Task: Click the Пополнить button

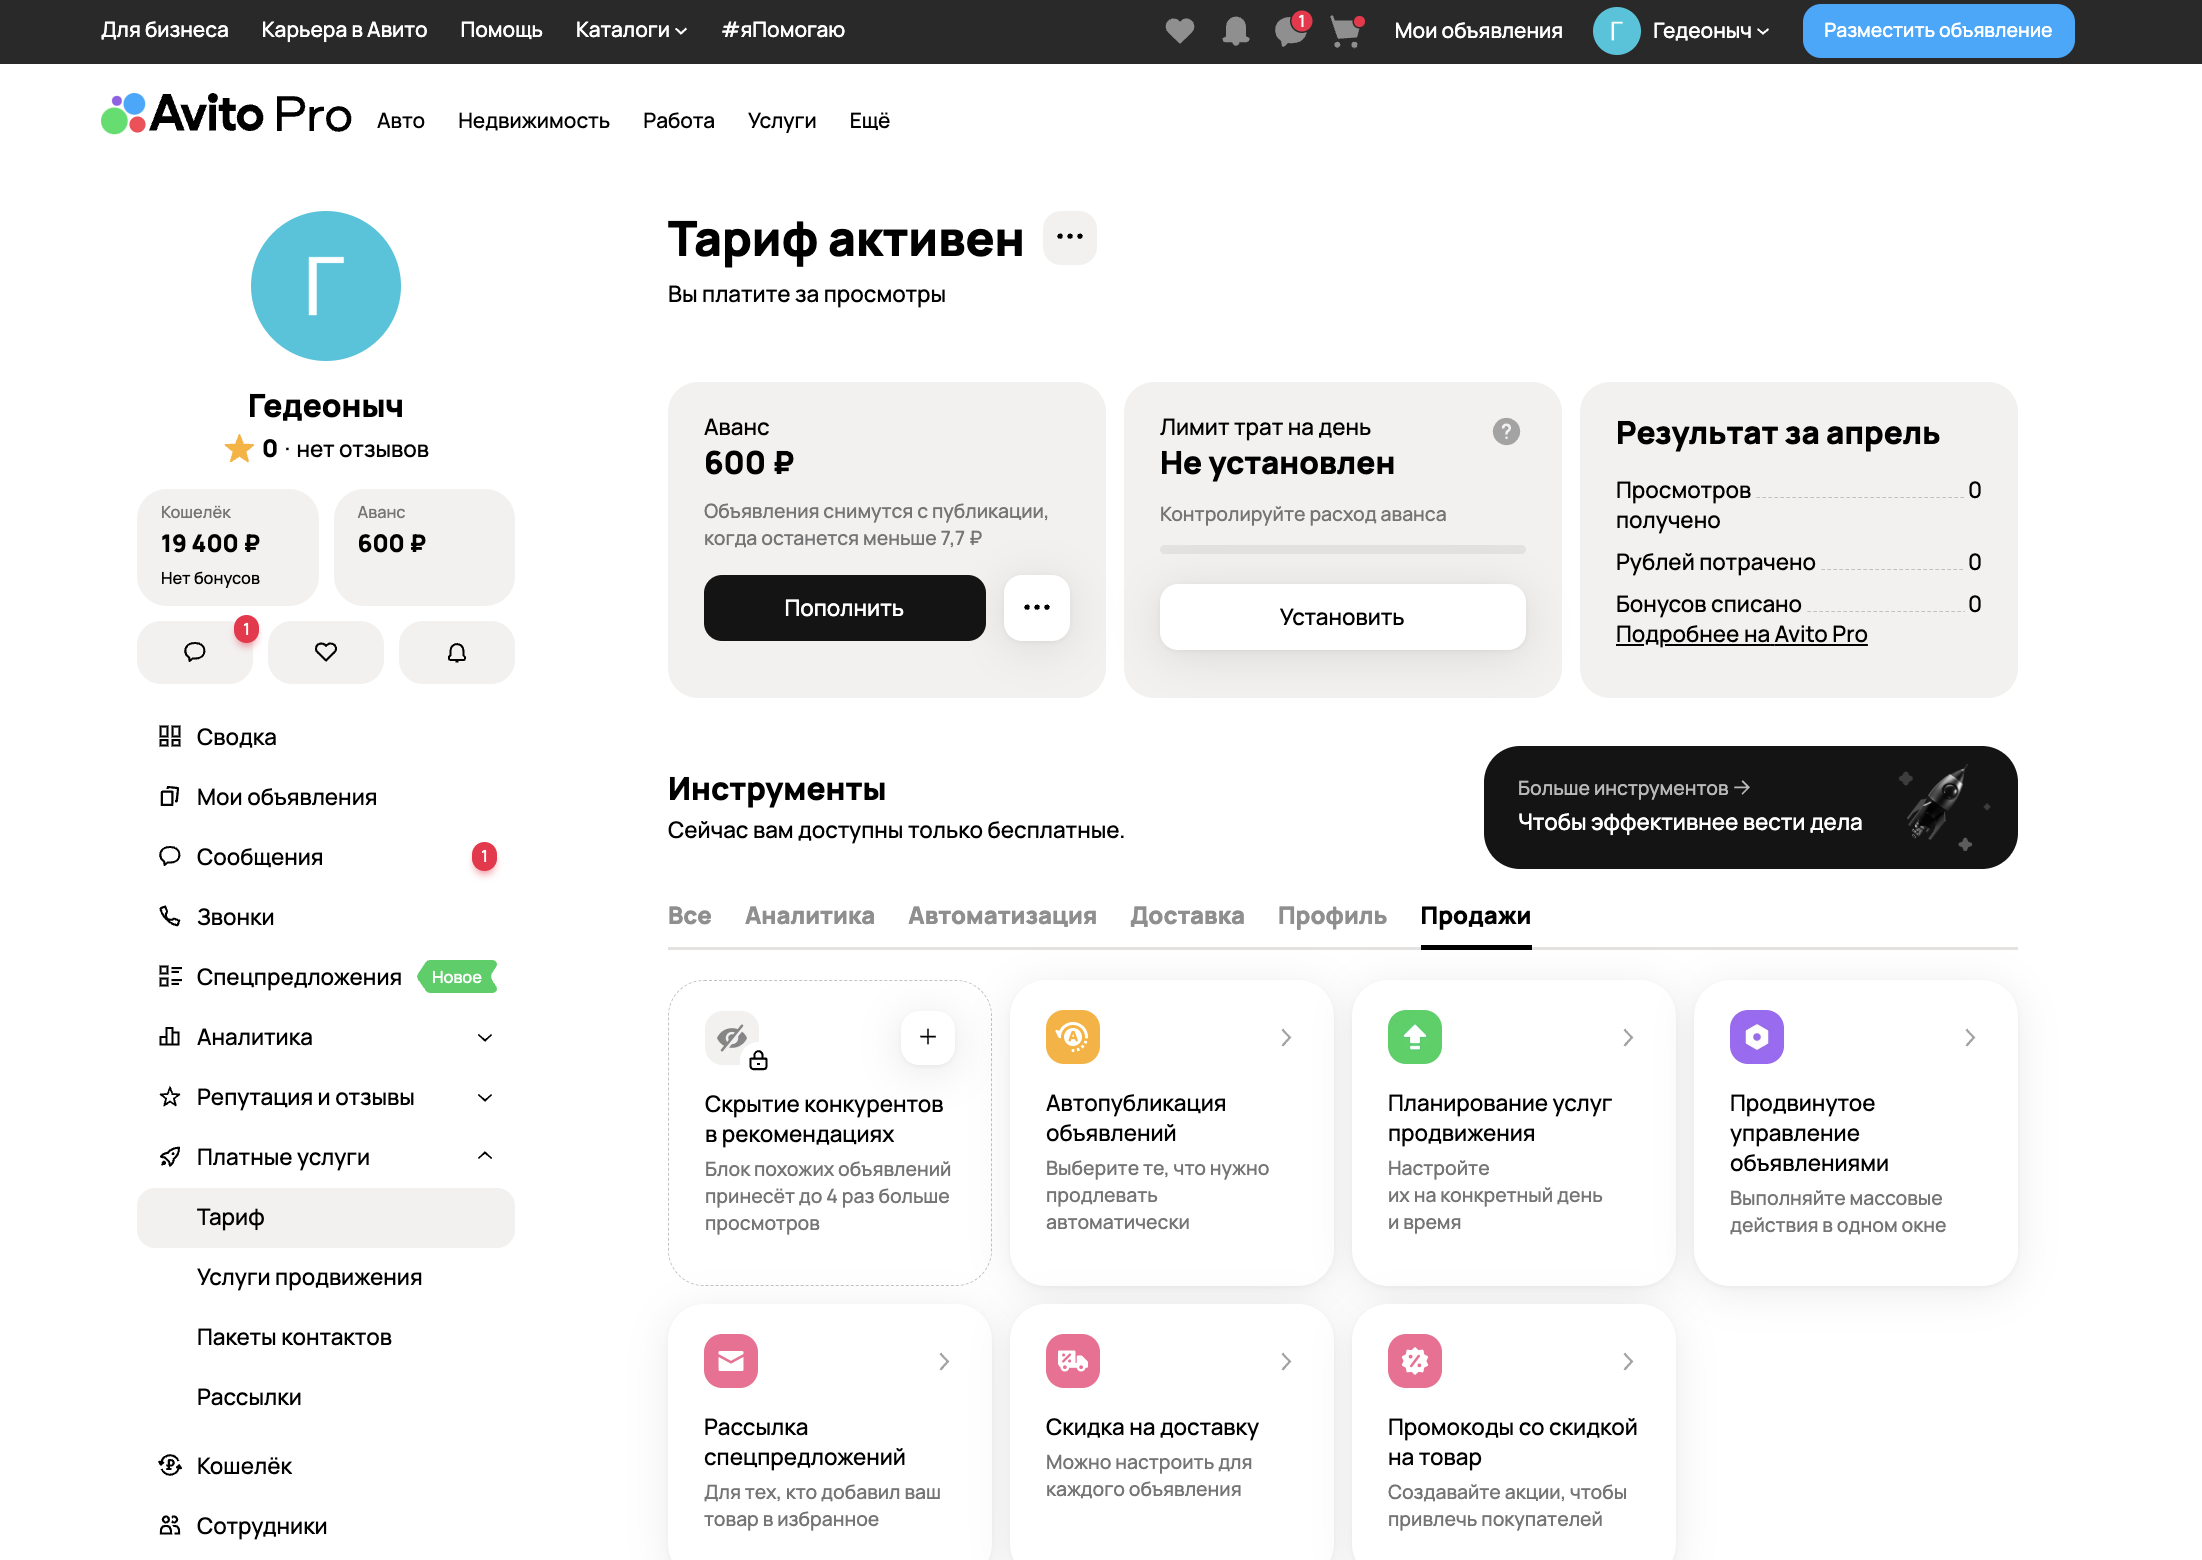Action: 844,608
